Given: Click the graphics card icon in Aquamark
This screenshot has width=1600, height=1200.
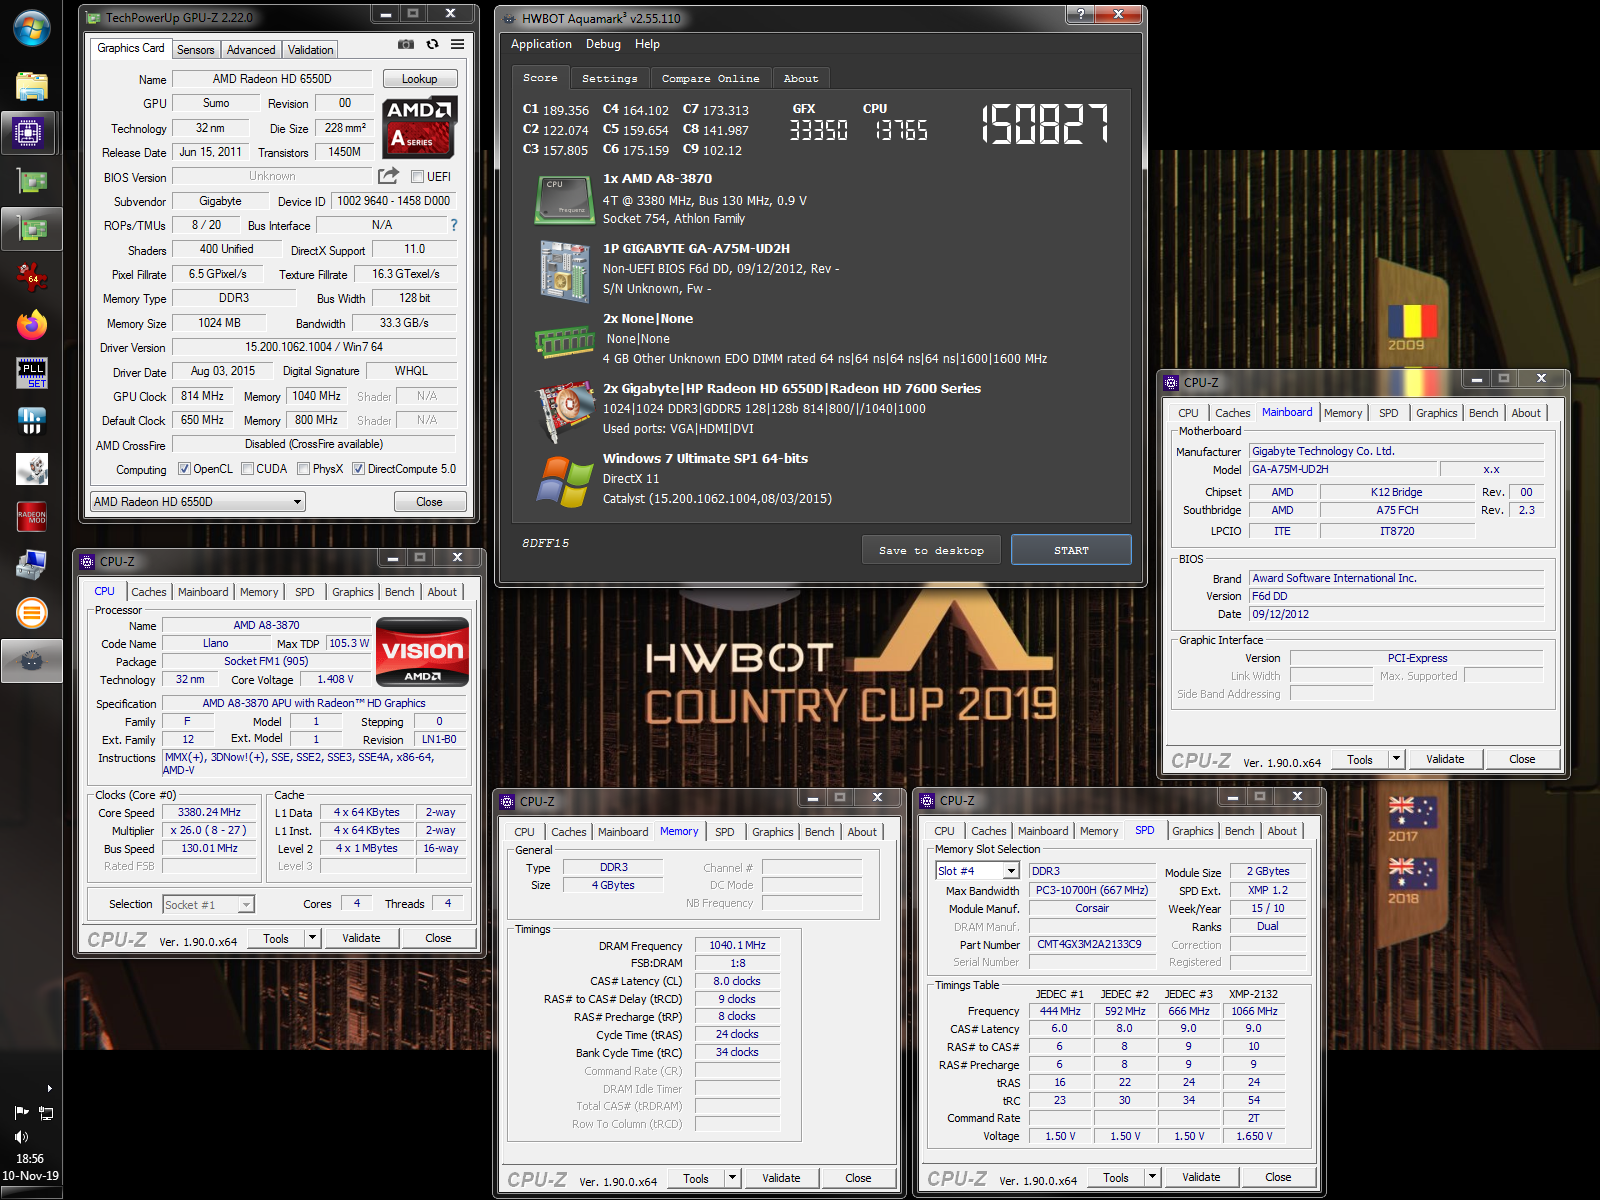Looking at the screenshot, I should 565,410.
